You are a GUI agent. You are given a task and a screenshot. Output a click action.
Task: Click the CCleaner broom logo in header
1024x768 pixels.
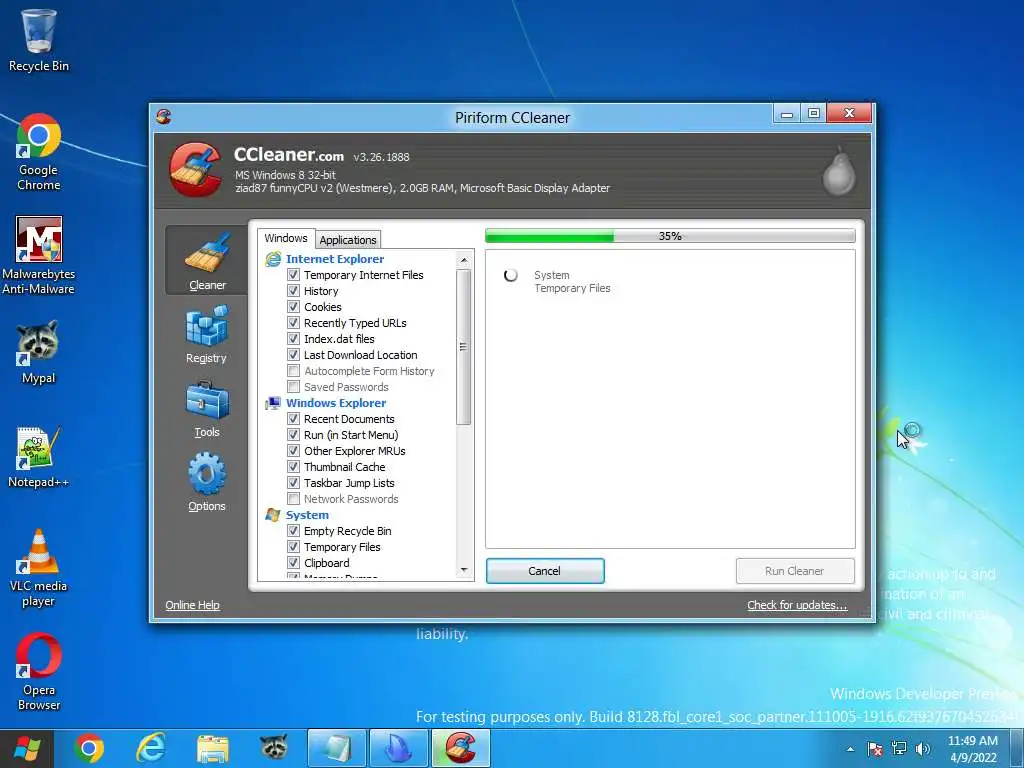(x=195, y=169)
